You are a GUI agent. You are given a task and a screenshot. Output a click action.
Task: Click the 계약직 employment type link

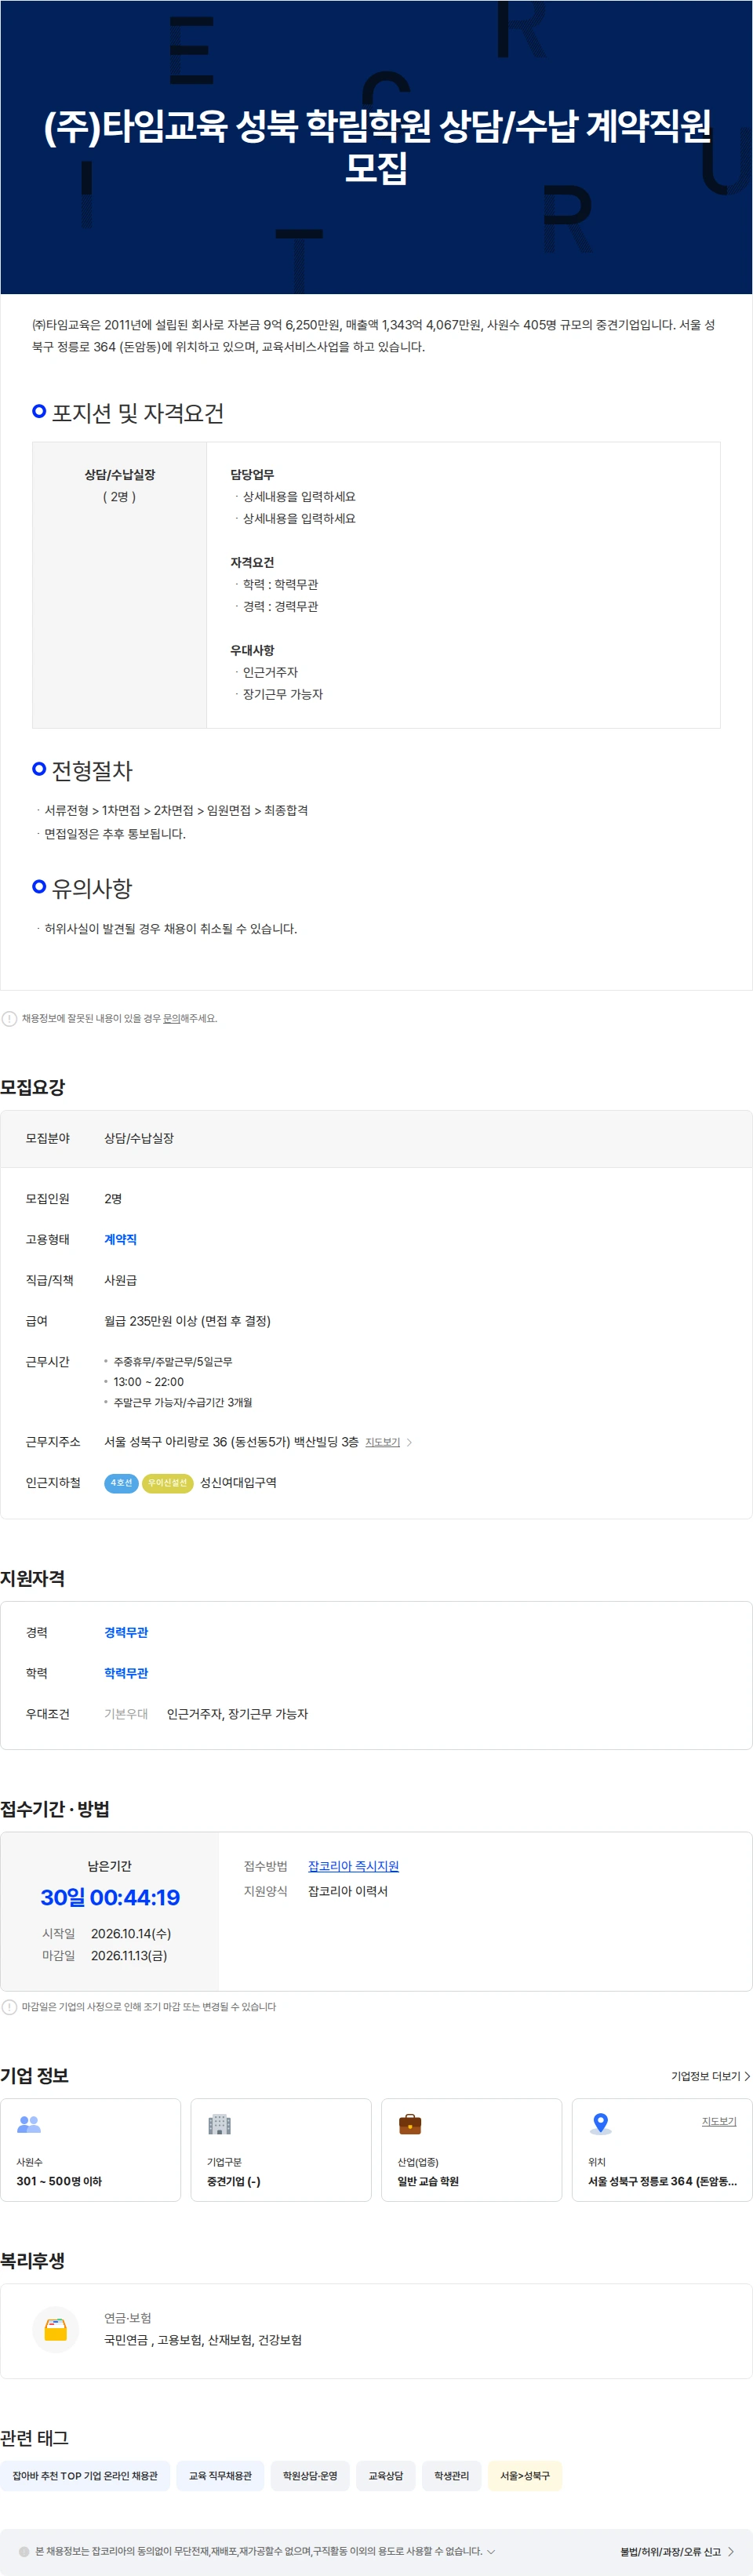click(x=120, y=1239)
